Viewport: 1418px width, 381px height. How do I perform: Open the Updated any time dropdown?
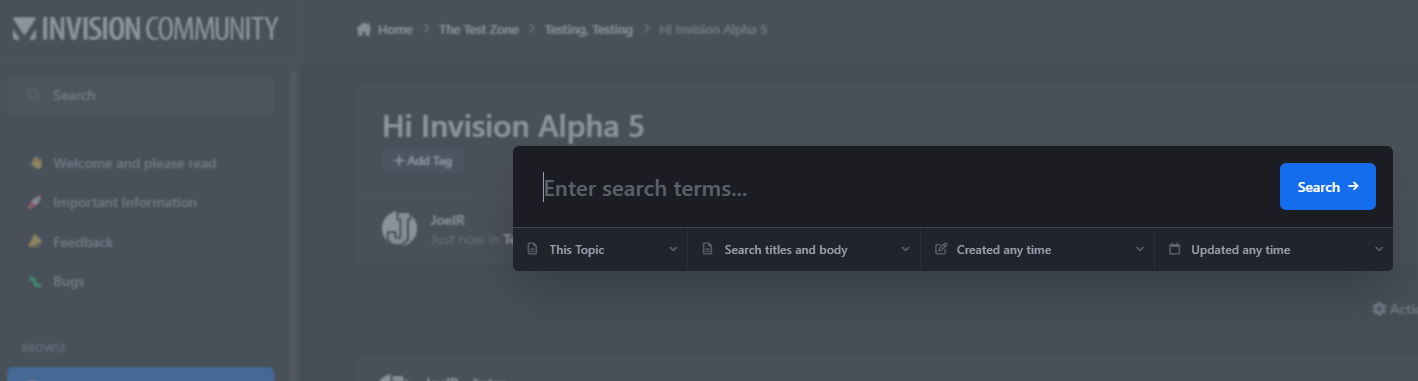(x=1273, y=249)
